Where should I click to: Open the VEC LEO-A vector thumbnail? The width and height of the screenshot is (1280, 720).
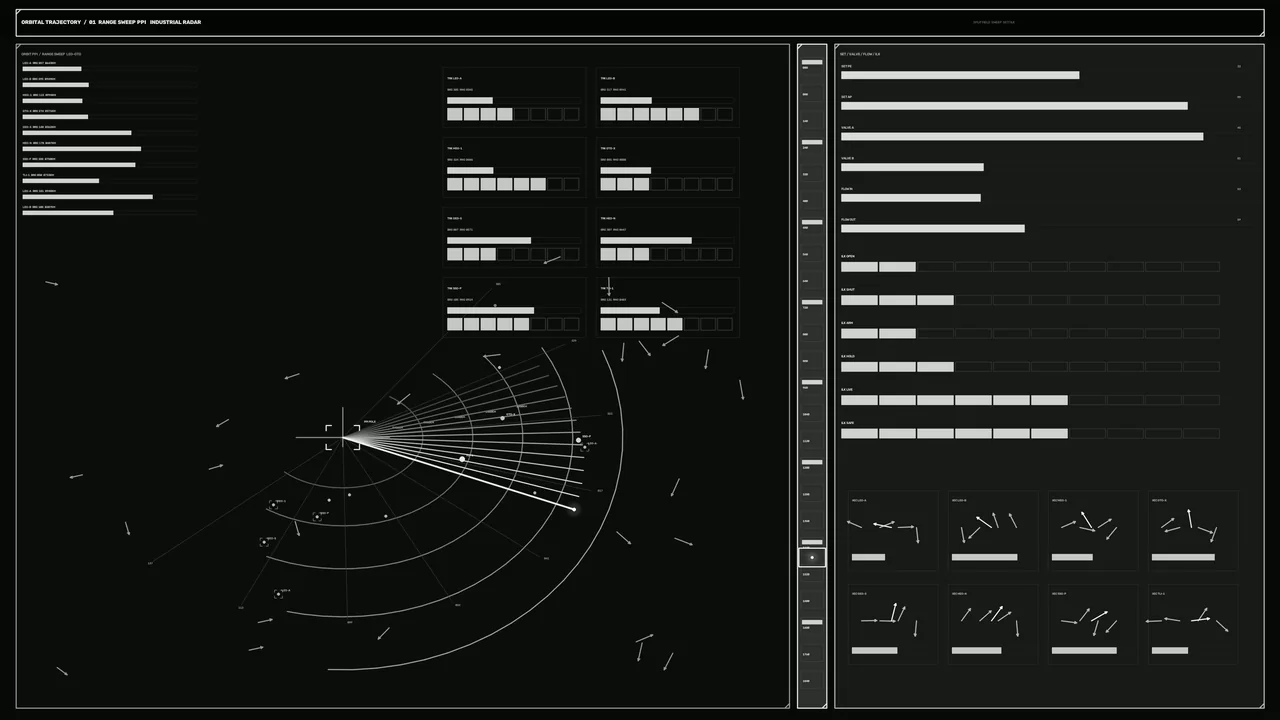[x=893, y=531]
